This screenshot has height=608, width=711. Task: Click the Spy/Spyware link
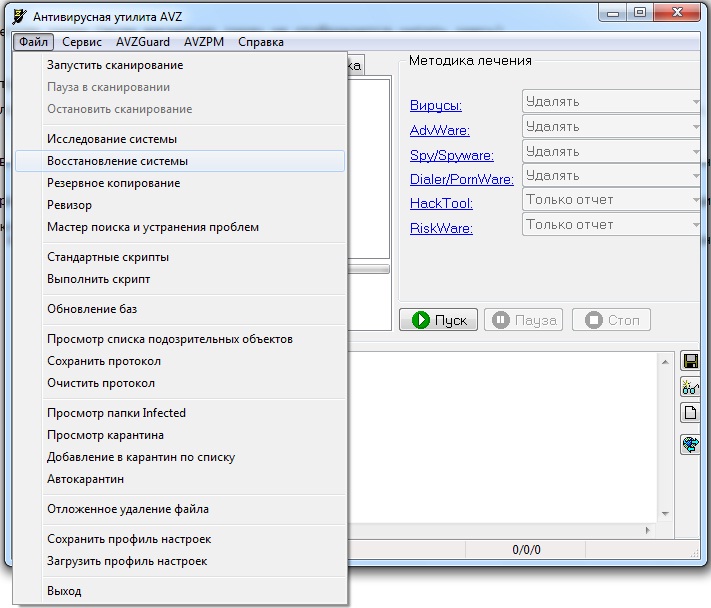tap(452, 156)
